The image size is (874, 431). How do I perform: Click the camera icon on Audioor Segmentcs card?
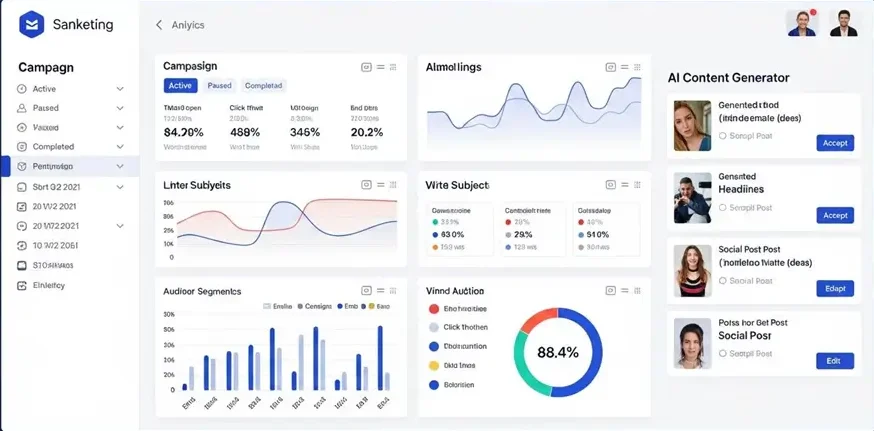(366, 290)
